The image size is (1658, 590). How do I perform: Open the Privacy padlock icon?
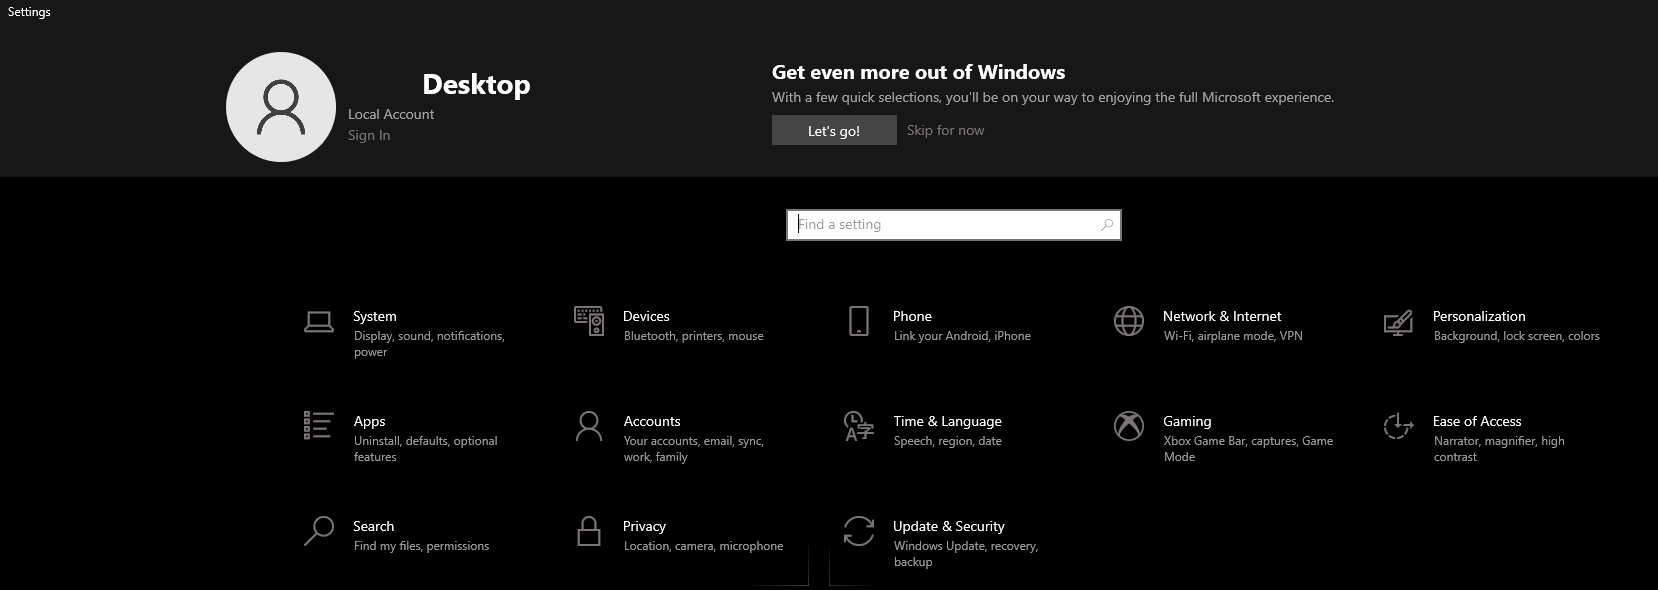[x=589, y=531]
